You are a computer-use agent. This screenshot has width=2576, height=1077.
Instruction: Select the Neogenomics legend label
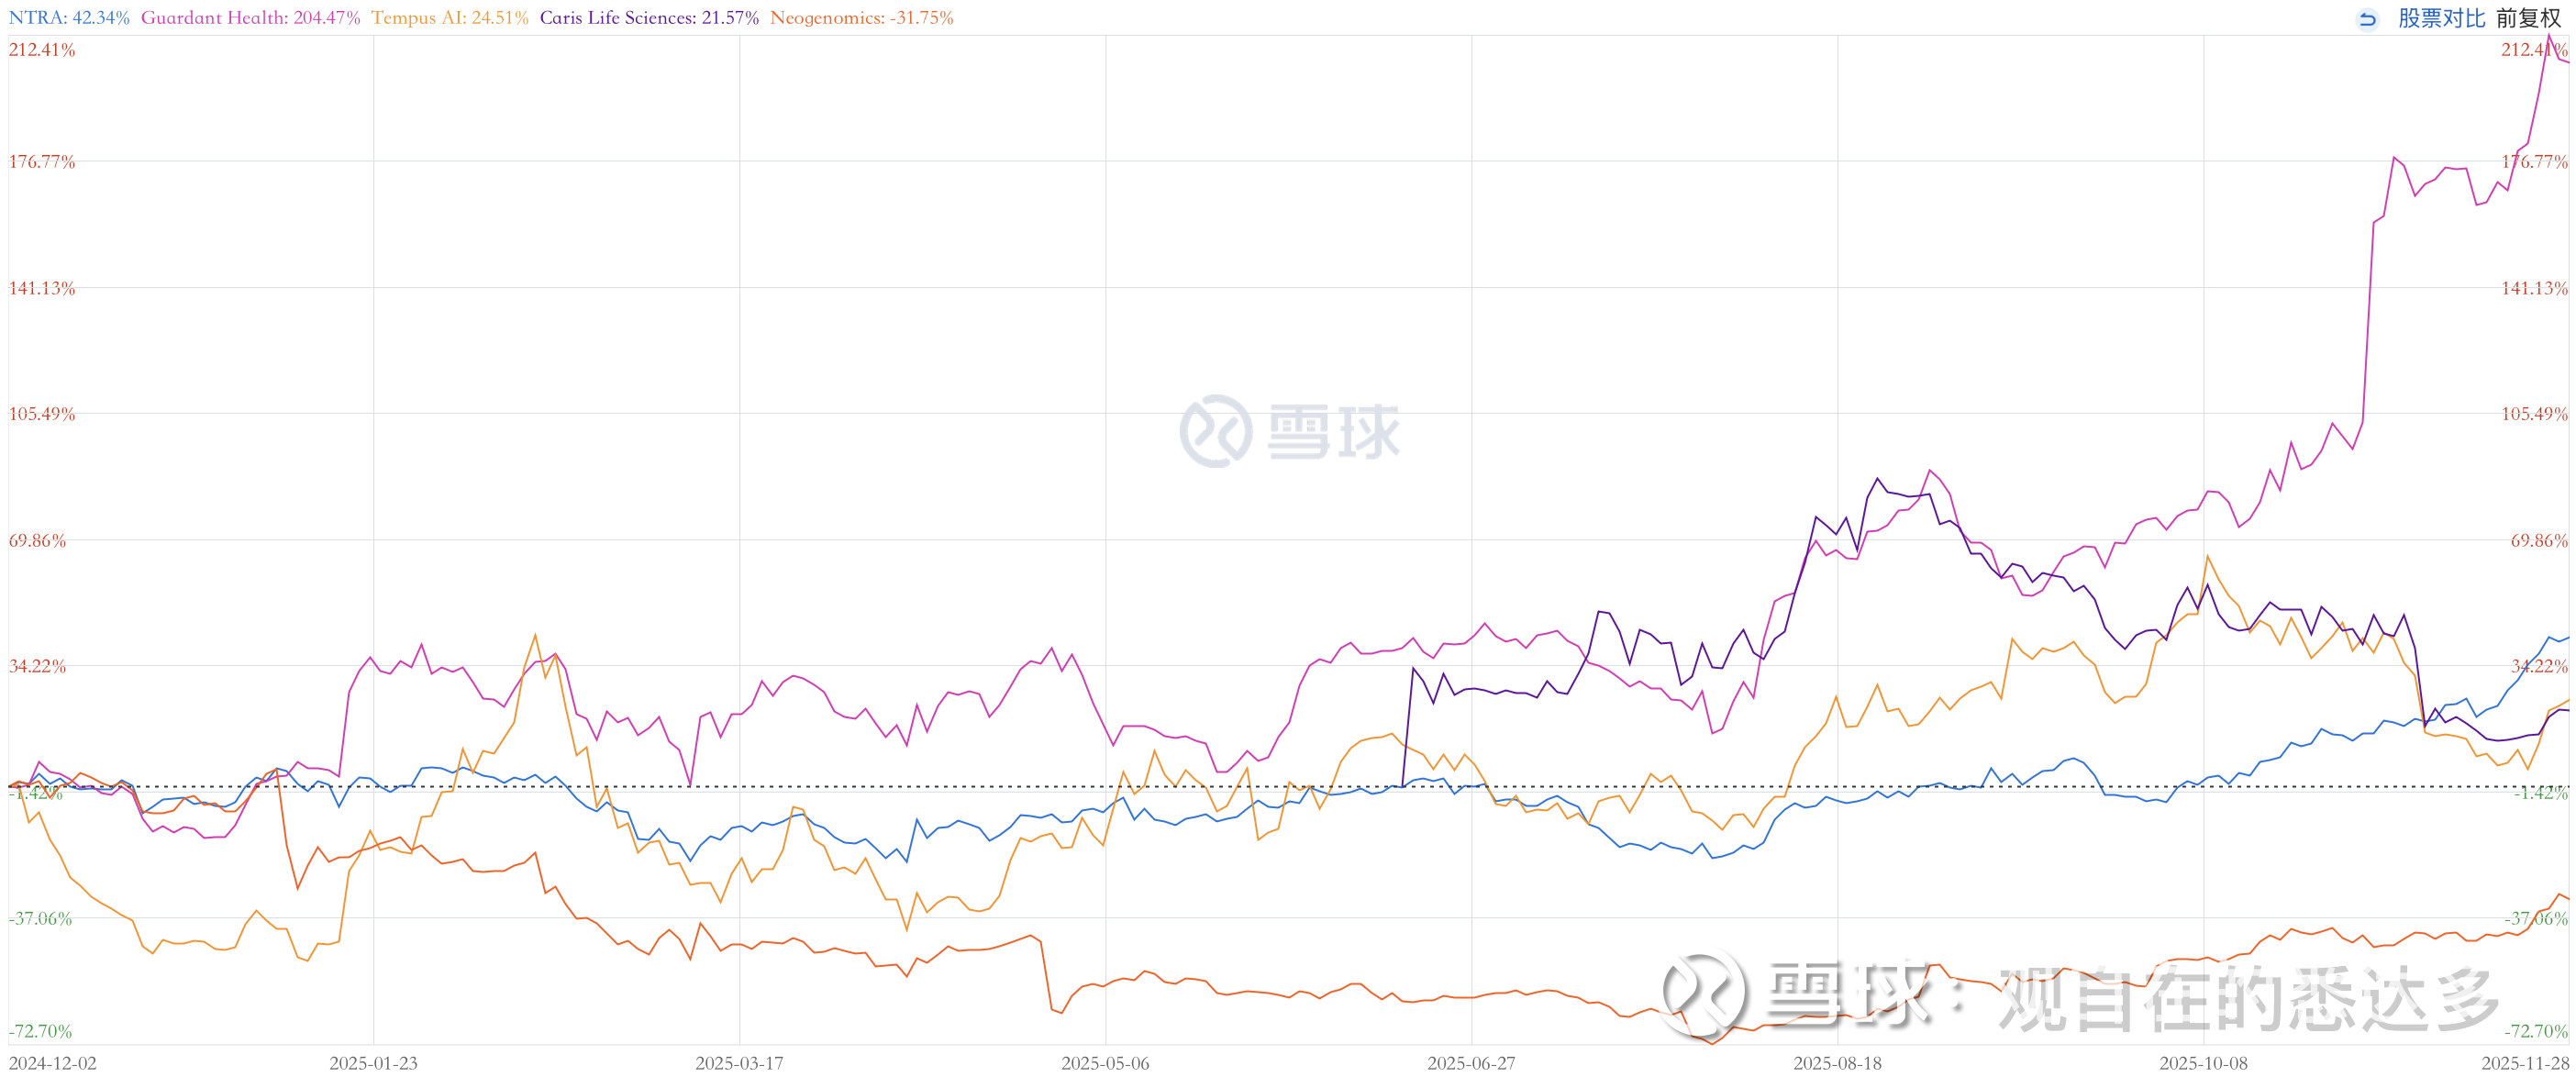(x=861, y=18)
